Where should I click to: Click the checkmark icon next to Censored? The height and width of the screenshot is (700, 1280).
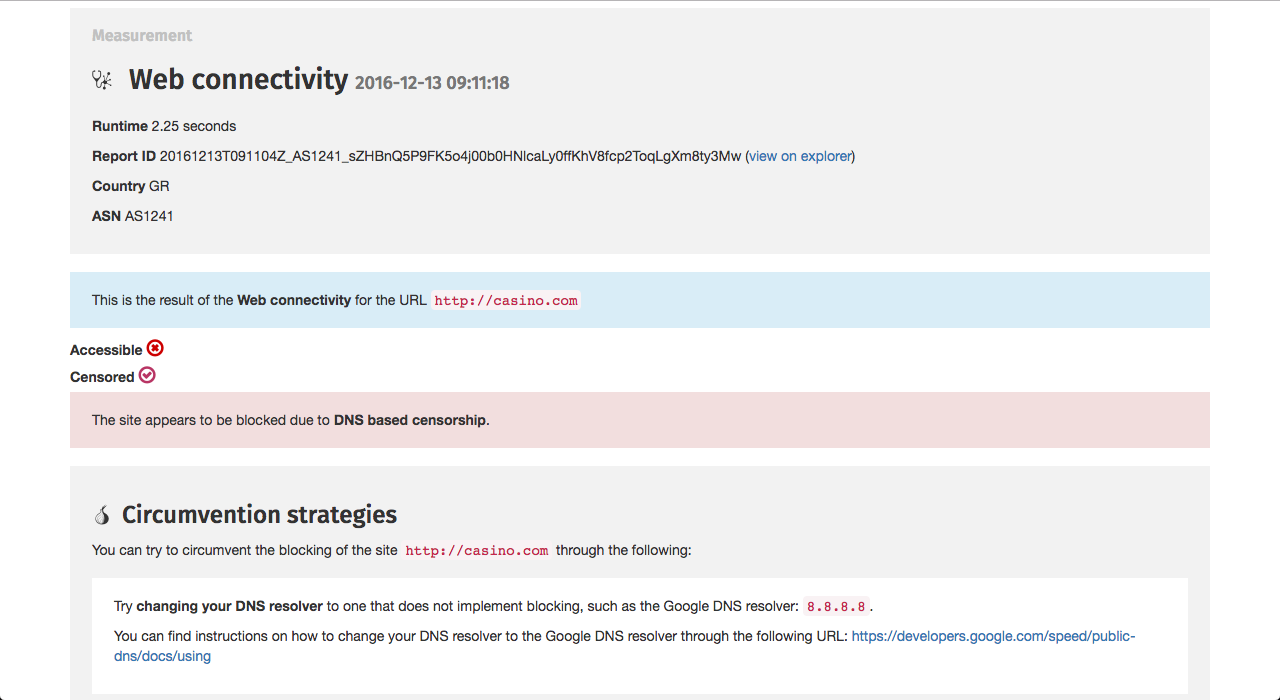tap(147, 375)
